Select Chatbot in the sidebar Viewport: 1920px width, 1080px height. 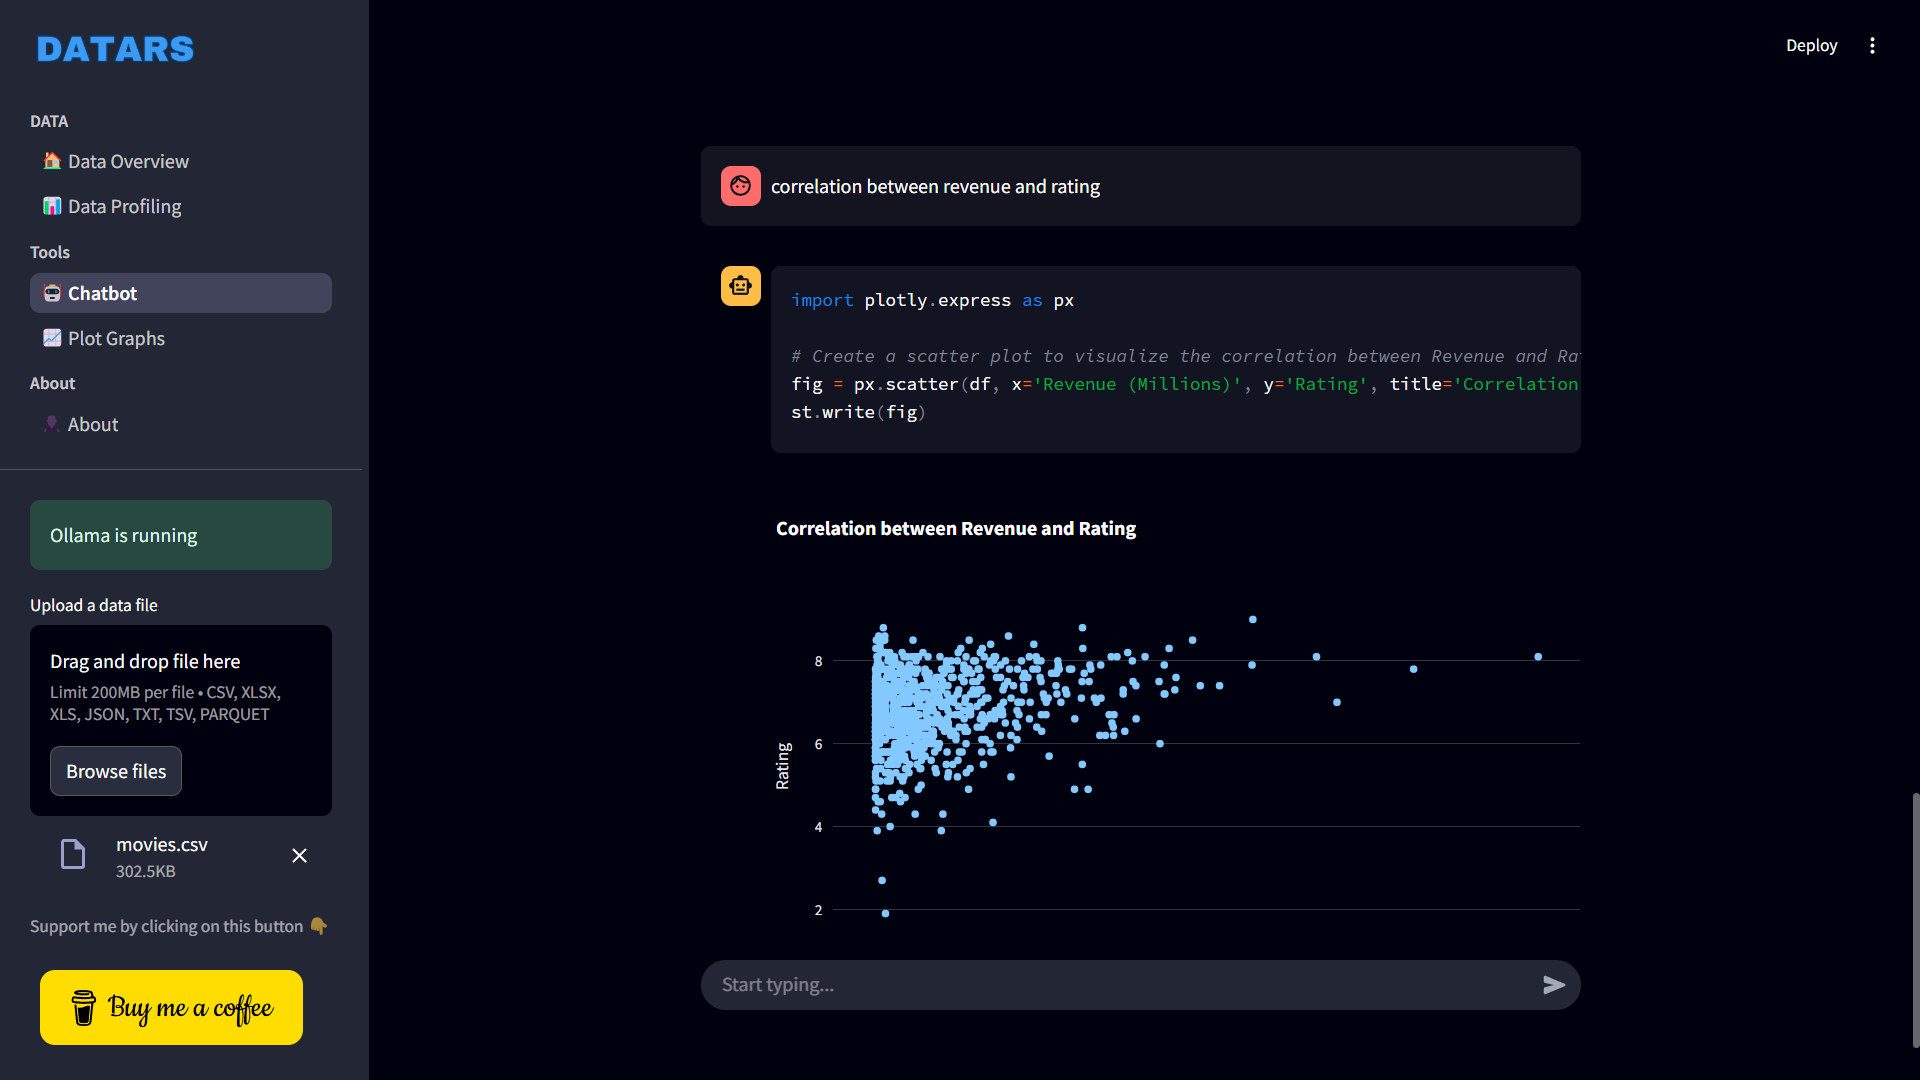pyautogui.click(x=102, y=294)
